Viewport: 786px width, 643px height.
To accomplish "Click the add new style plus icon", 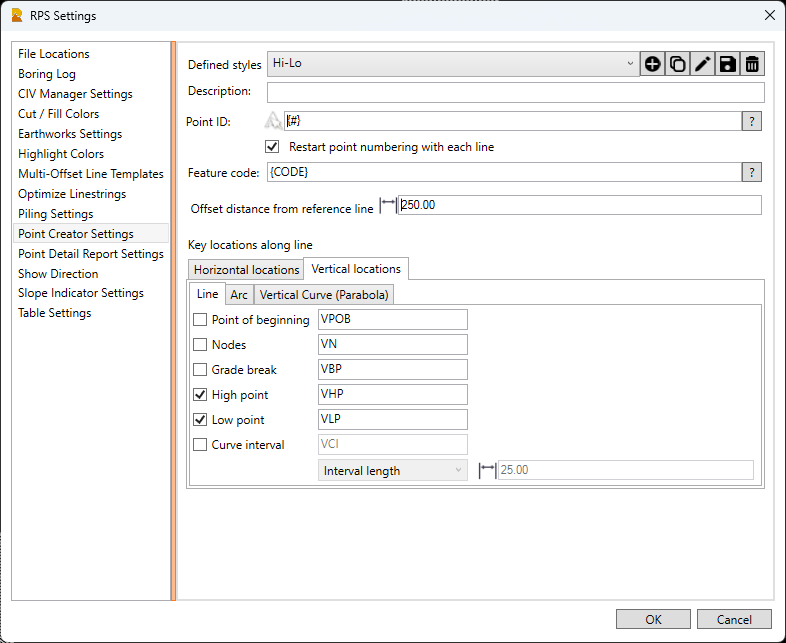I will pyautogui.click(x=652, y=64).
